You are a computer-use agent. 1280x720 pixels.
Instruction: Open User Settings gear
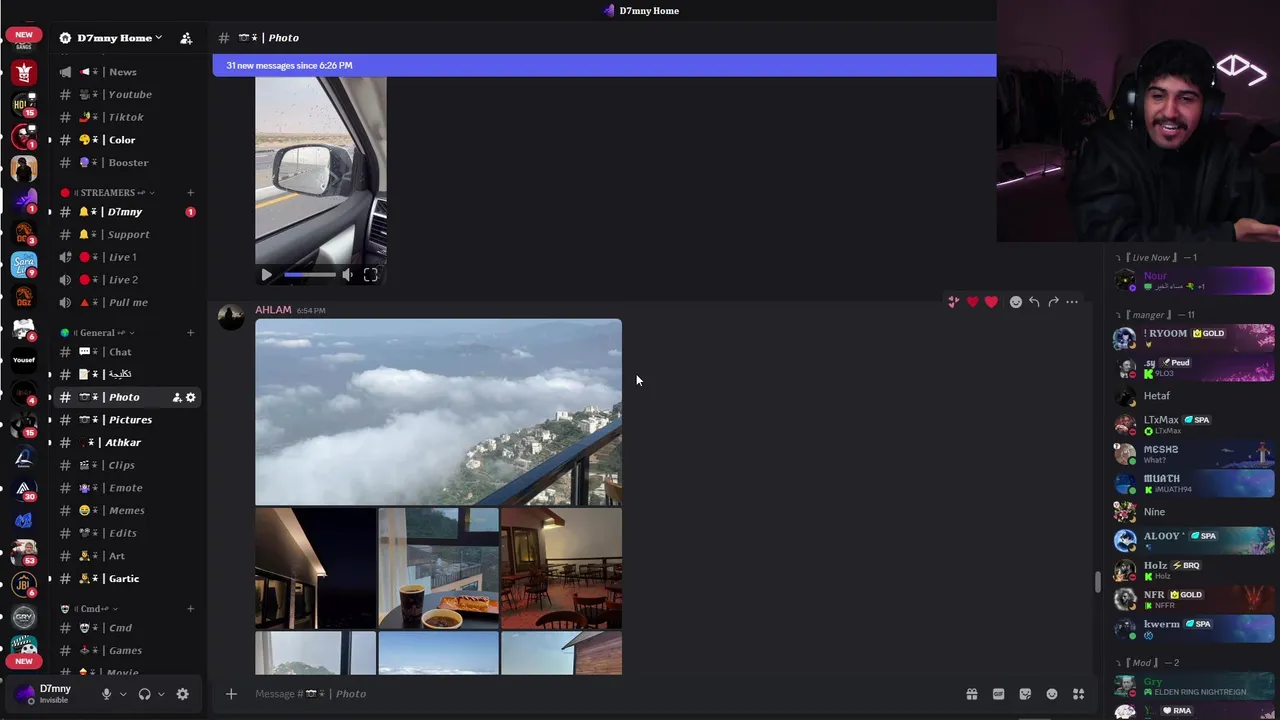pos(182,694)
